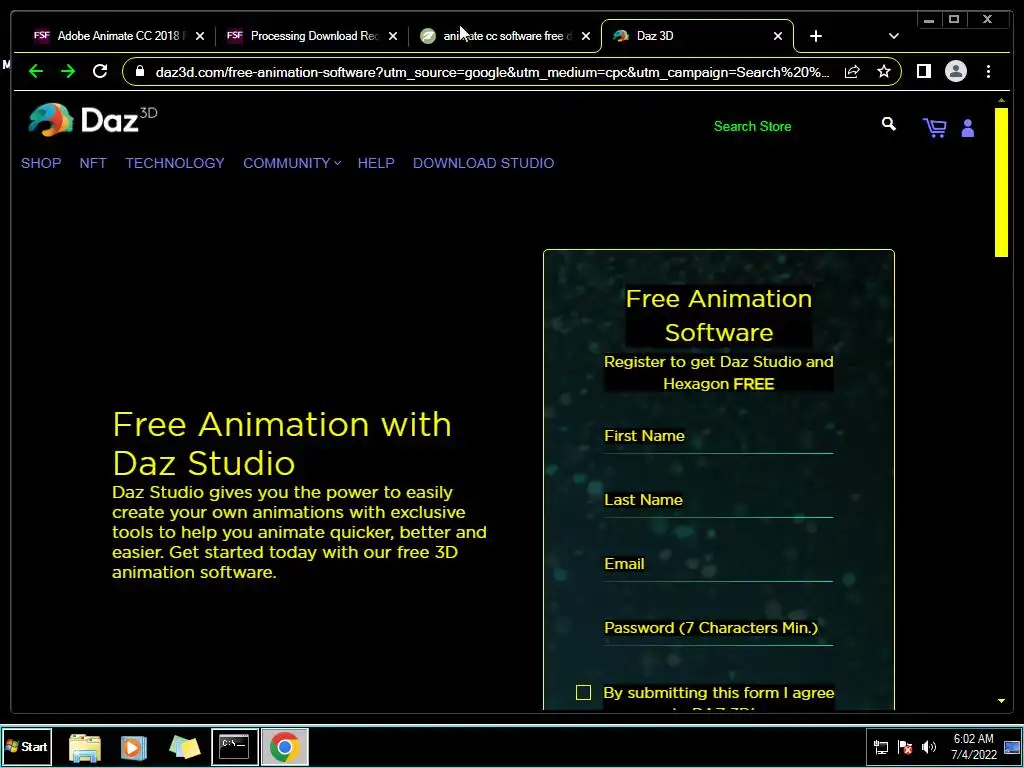Click the yellow page scrollbar thumb
1024x768 pixels.
(x=1001, y=183)
